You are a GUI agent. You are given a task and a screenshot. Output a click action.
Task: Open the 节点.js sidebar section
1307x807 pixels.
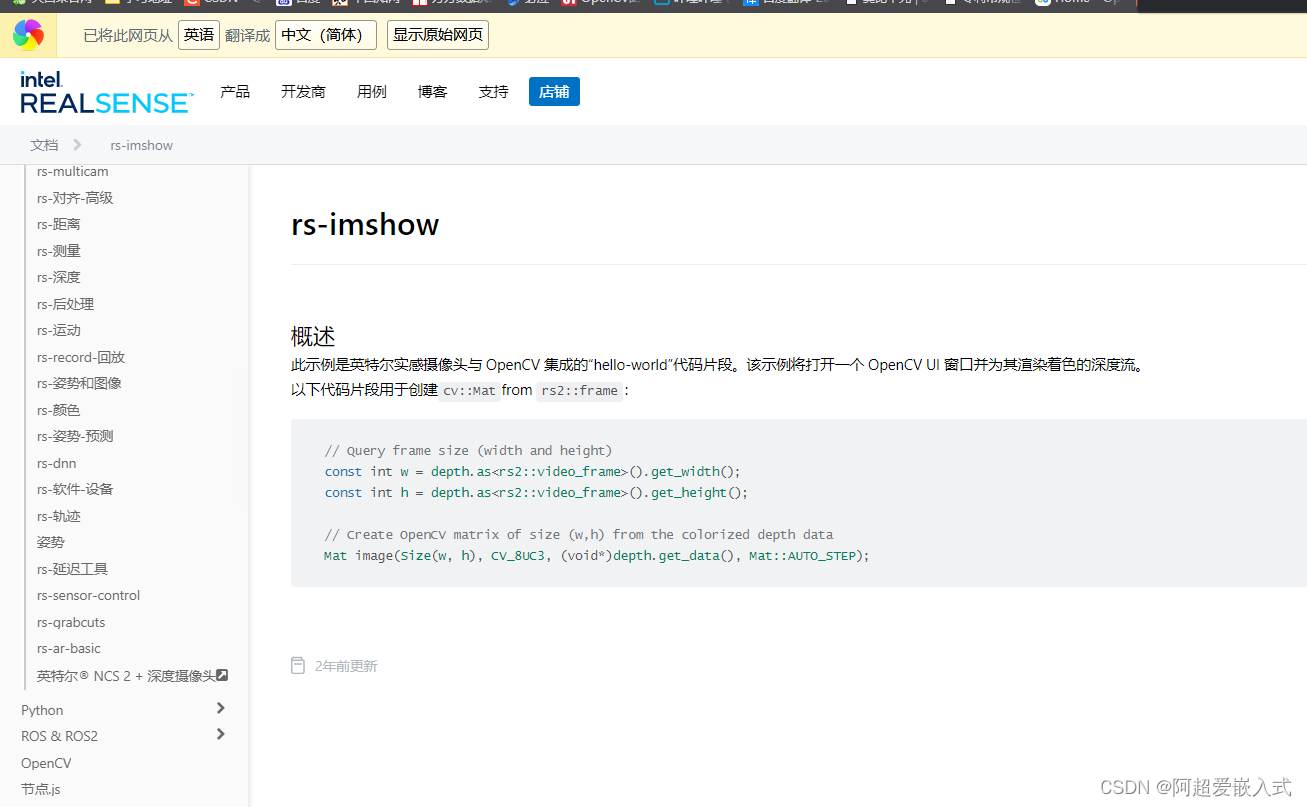pyautogui.click(x=41, y=789)
